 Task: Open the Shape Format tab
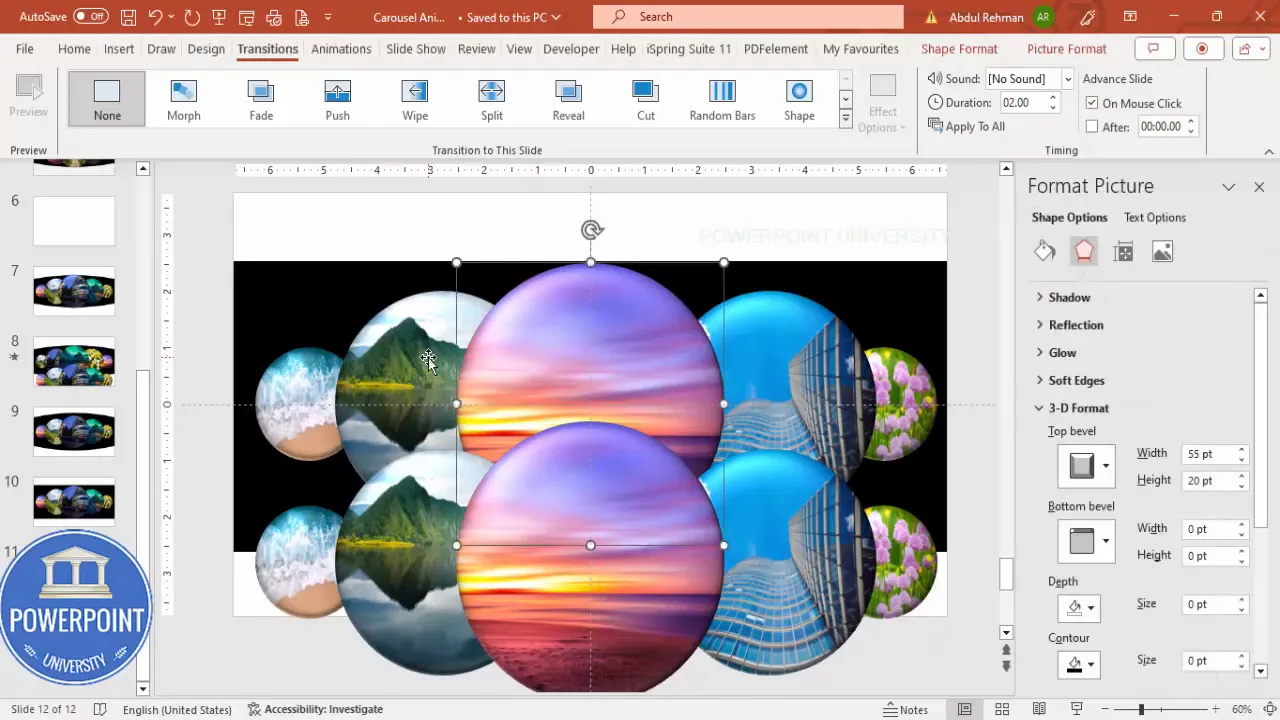(x=959, y=48)
